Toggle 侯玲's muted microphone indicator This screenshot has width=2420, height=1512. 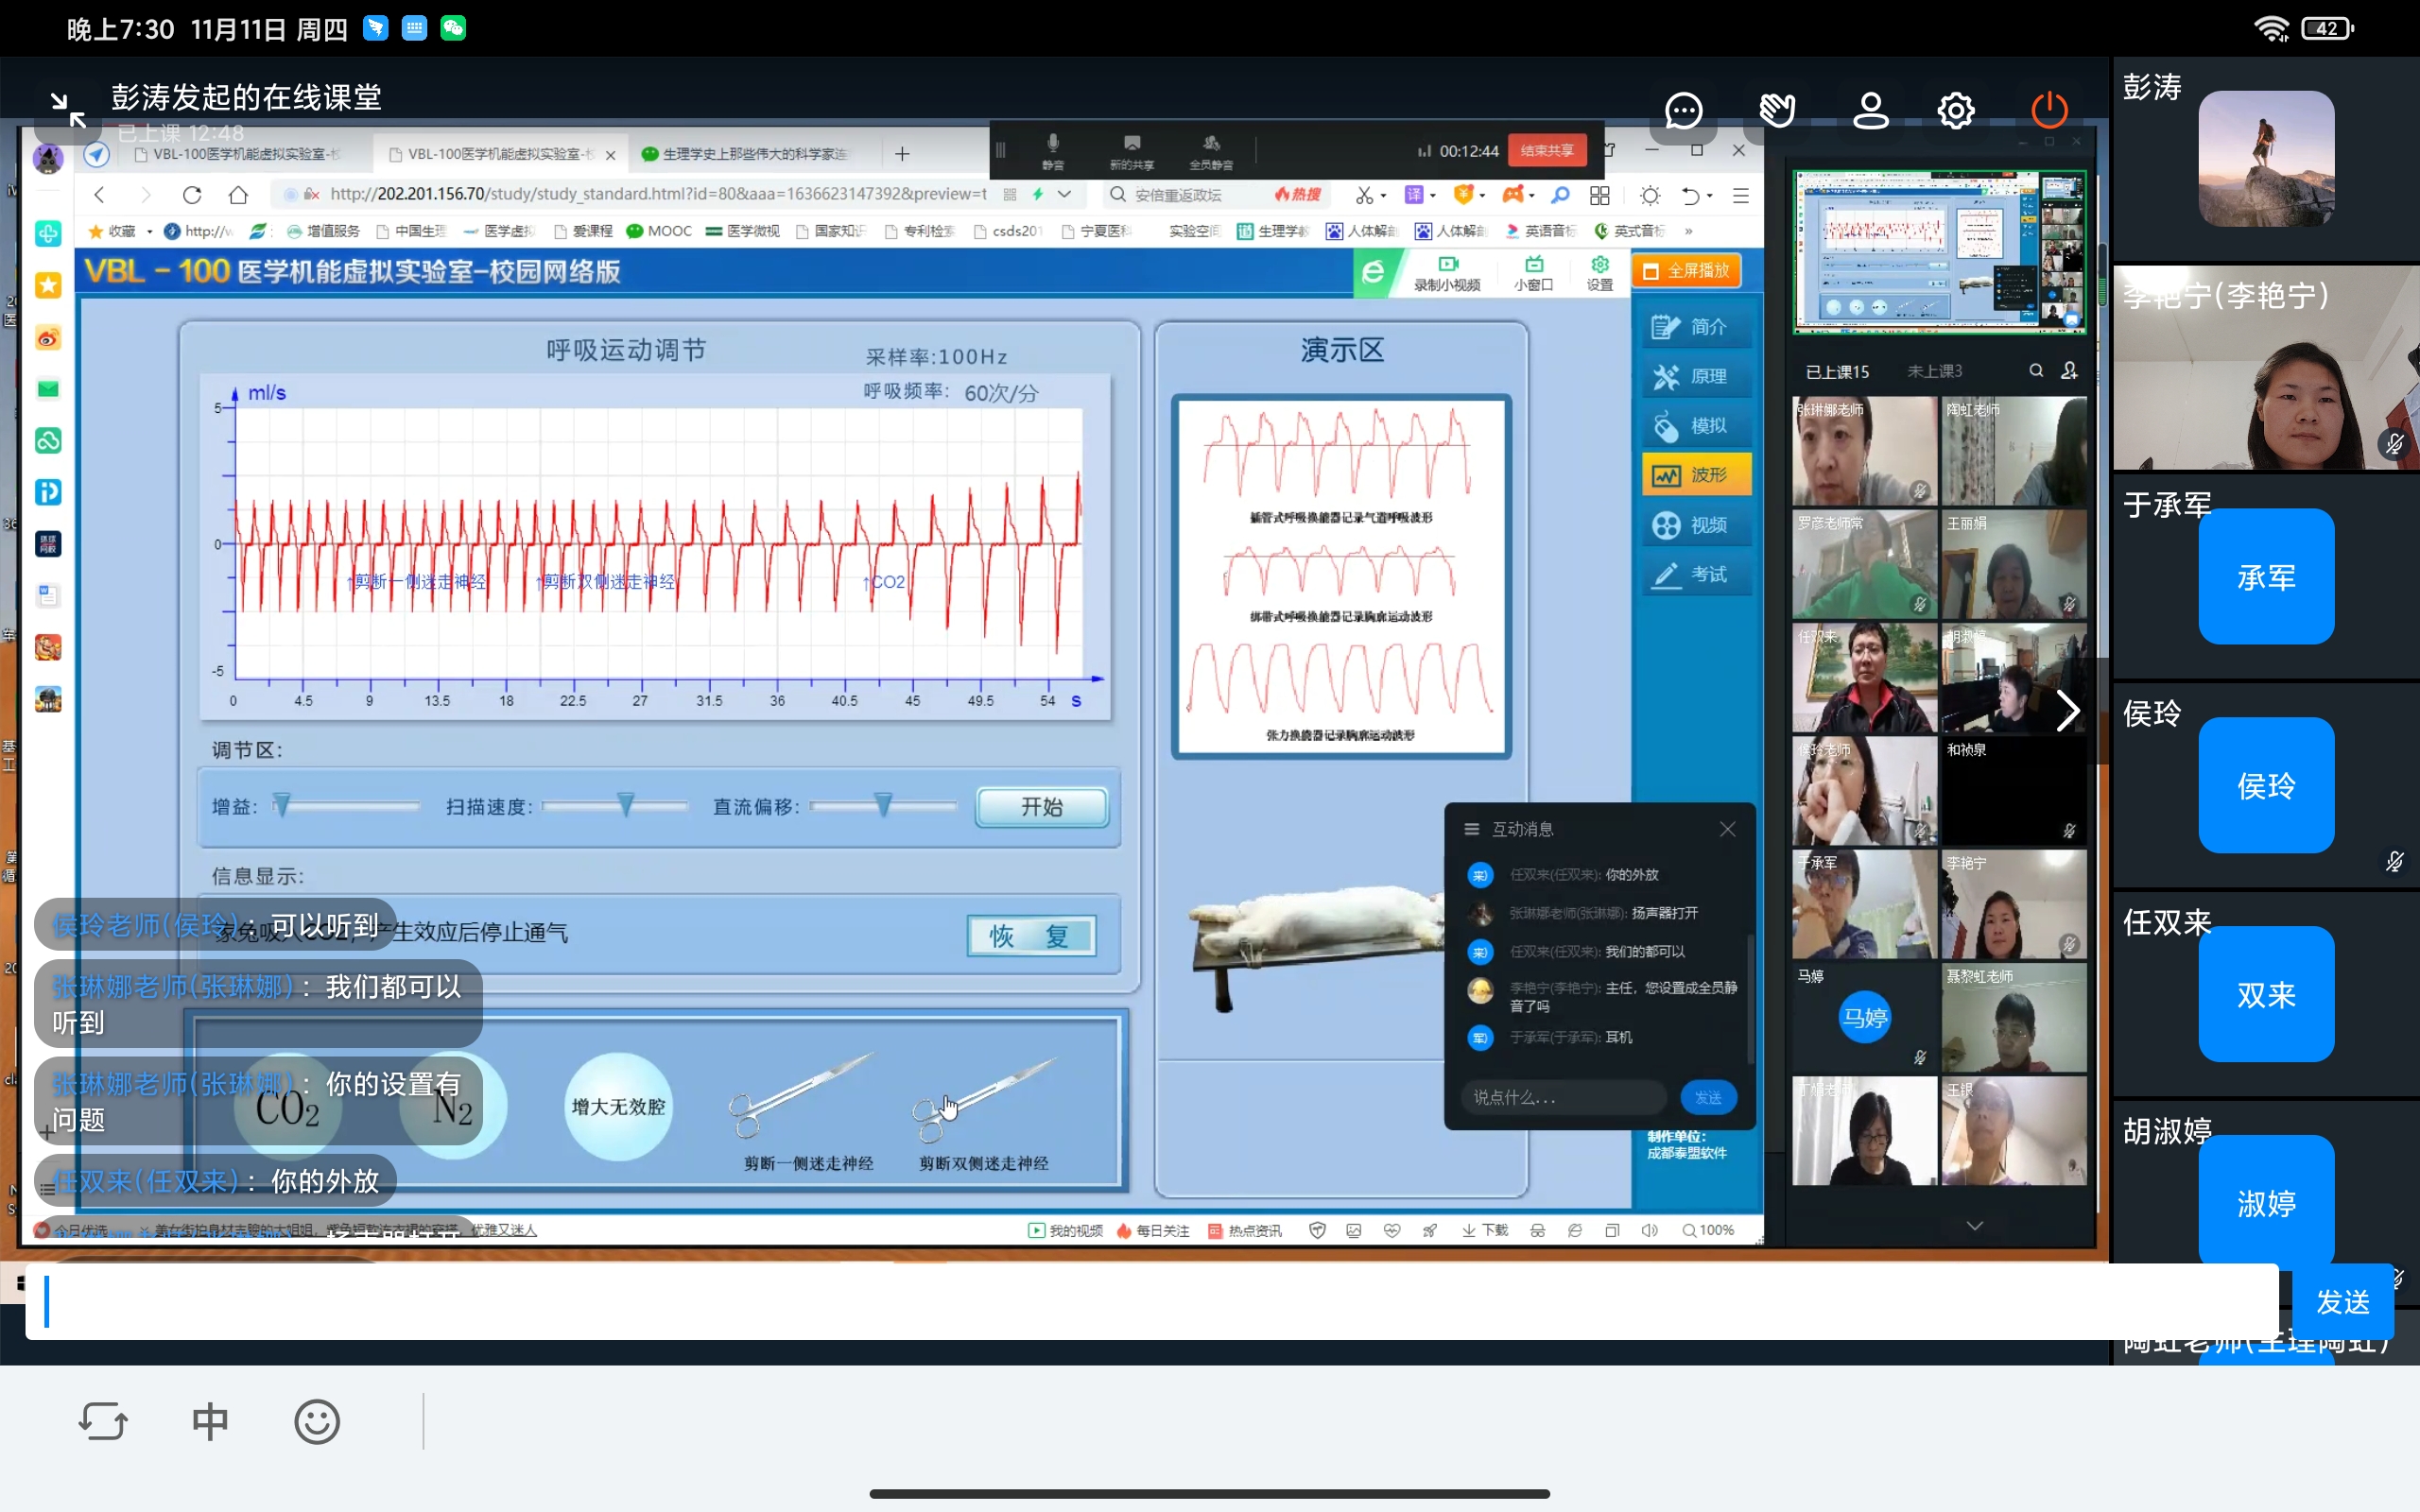click(x=2394, y=861)
